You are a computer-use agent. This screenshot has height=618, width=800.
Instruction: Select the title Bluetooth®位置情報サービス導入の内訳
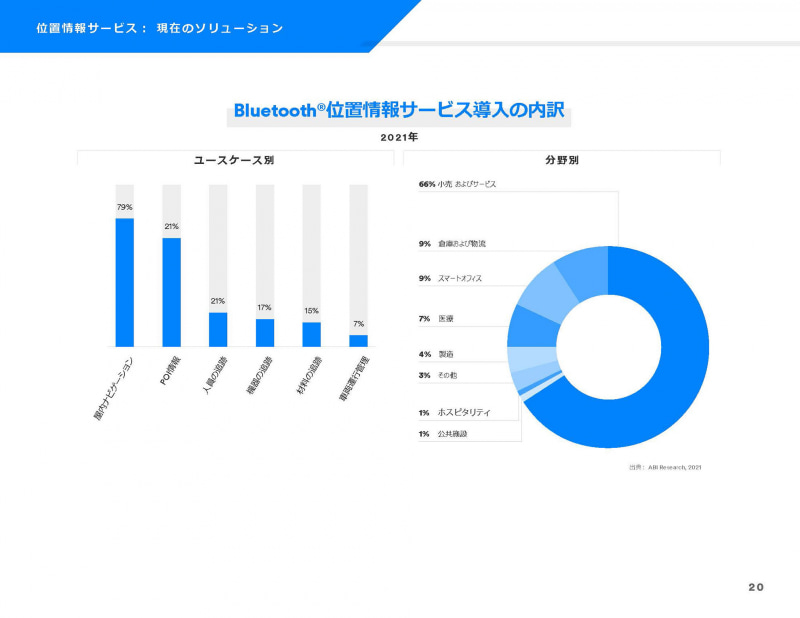tap(399, 110)
